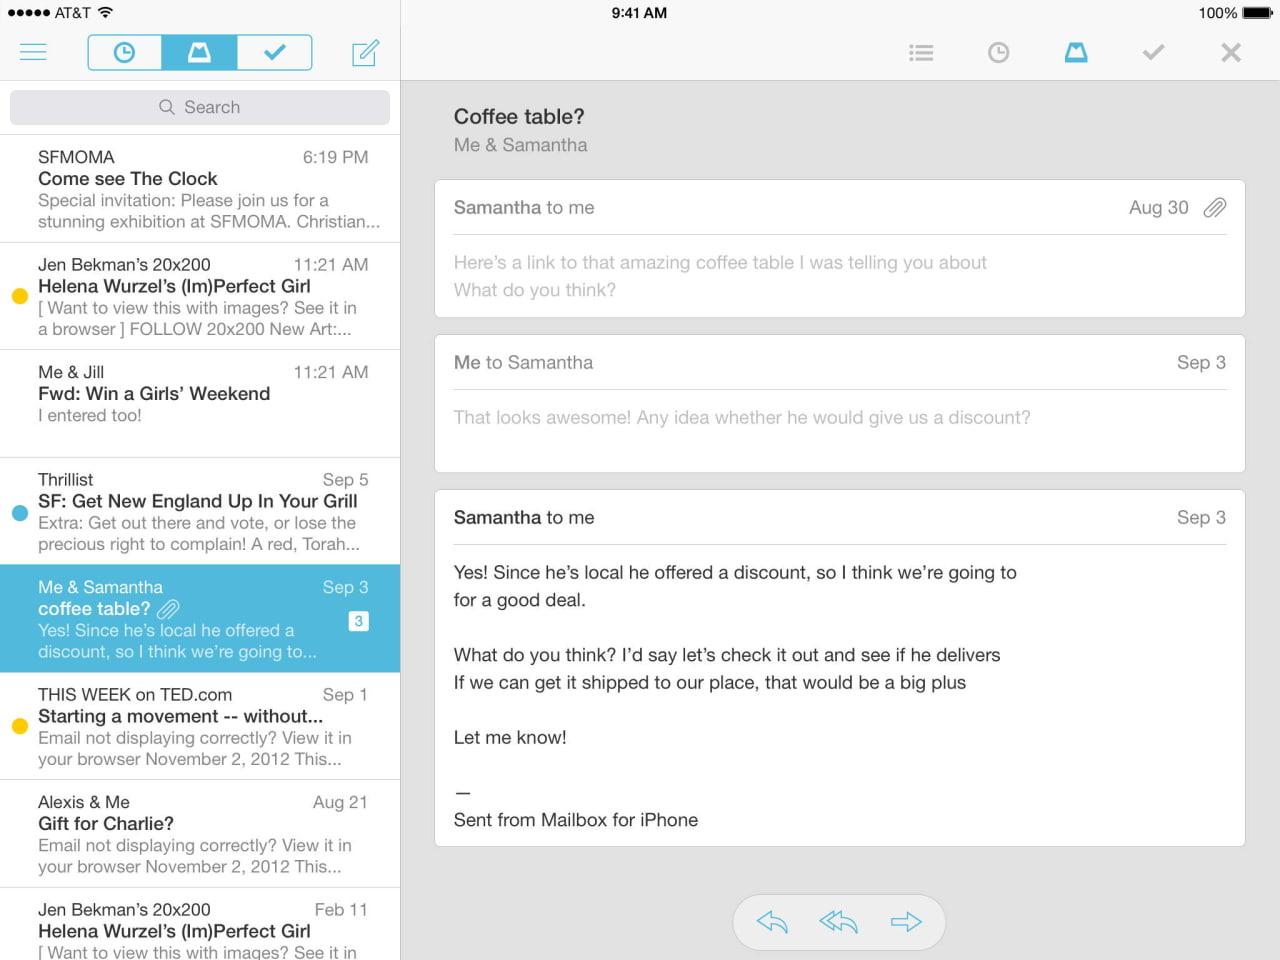Open the Thrillist email from Sep 5
This screenshot has height=960, width=1280.
(x=199, y=511)
